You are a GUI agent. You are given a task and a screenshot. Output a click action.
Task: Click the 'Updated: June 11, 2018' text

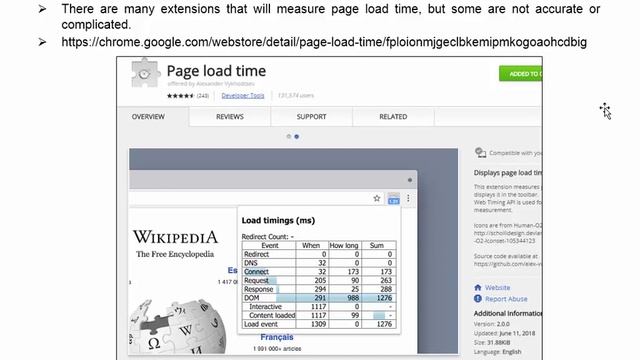click(x=504, y=333)
